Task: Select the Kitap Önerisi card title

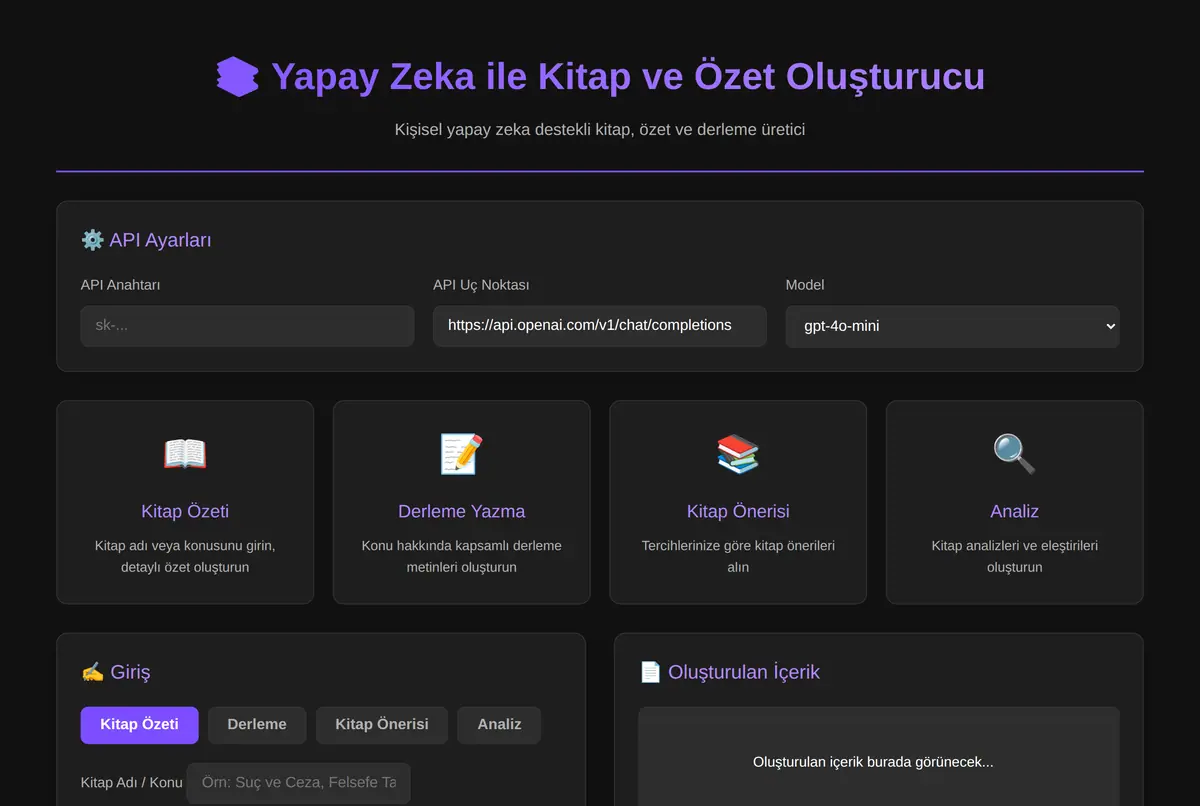Action: 738,511
